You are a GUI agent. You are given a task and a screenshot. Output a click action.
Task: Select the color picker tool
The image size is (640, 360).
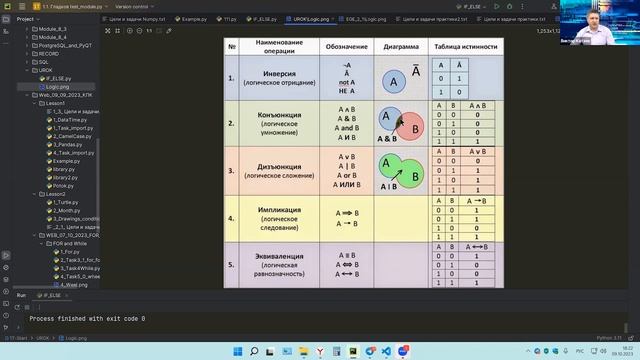tap(169, 31)
